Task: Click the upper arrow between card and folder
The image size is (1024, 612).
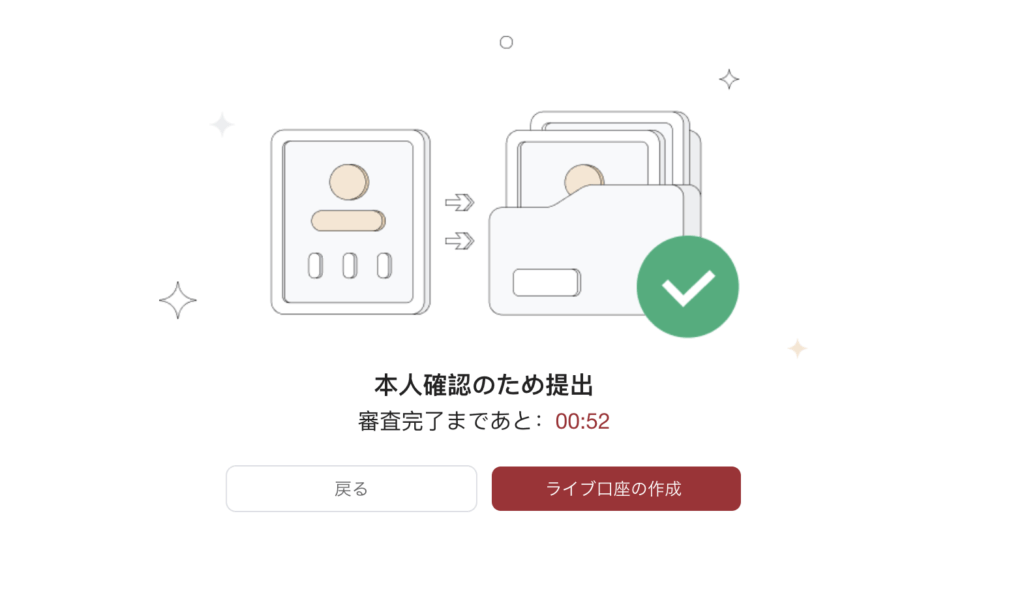Action: tap(460, 202)
